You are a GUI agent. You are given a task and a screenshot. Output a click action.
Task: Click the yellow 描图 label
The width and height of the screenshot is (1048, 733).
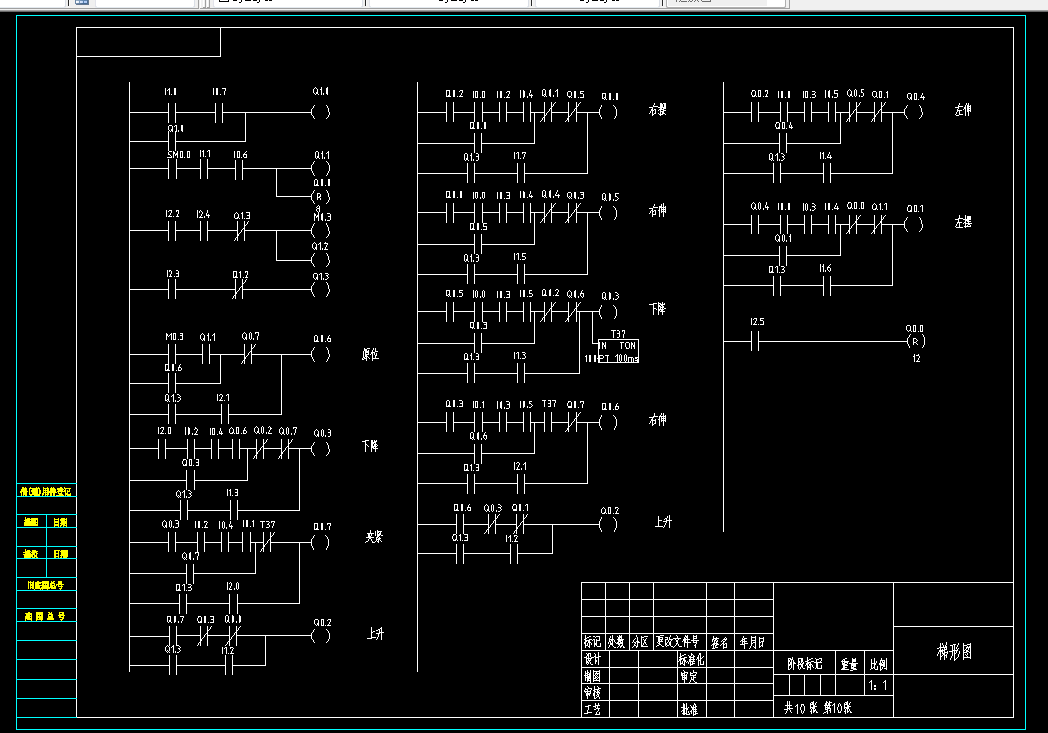[x=31, y=523]
